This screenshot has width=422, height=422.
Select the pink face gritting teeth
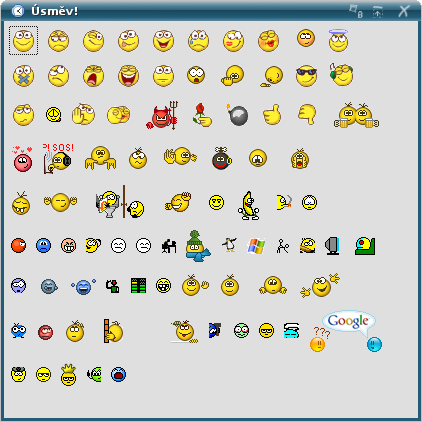68,246
